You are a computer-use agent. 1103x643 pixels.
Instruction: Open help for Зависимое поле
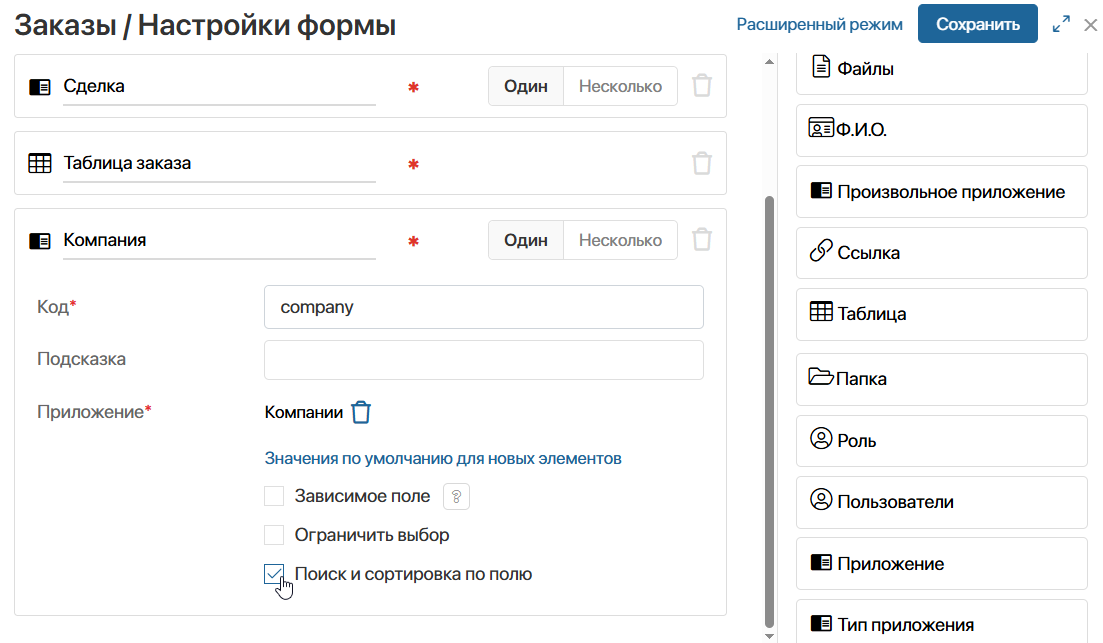pos(457,497)
